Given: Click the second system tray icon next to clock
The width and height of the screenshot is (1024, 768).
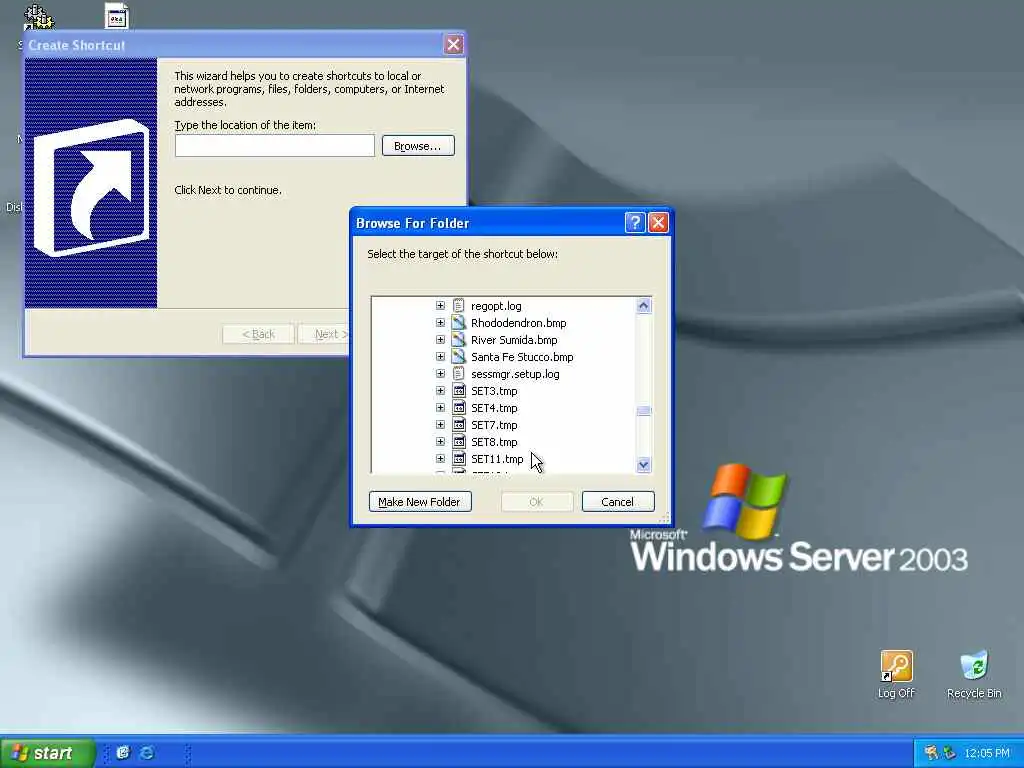Looking at the screenshot, I should coord(949,753).
